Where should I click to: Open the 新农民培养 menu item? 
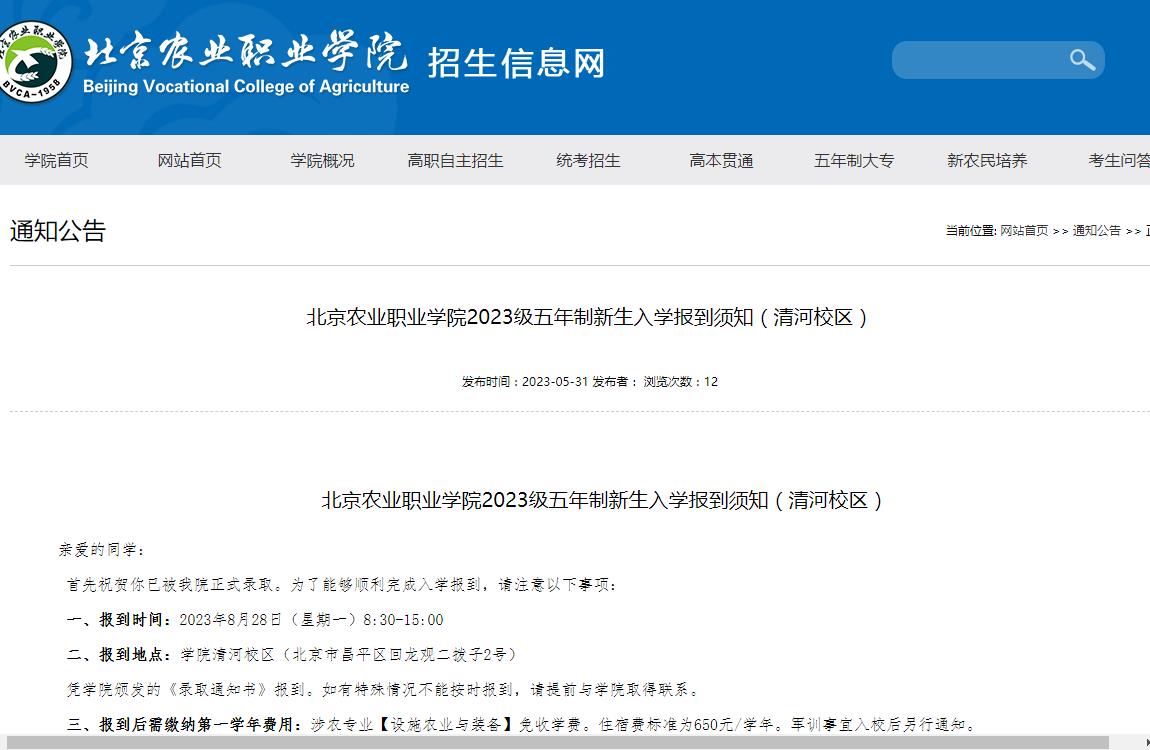pos(986,161)
